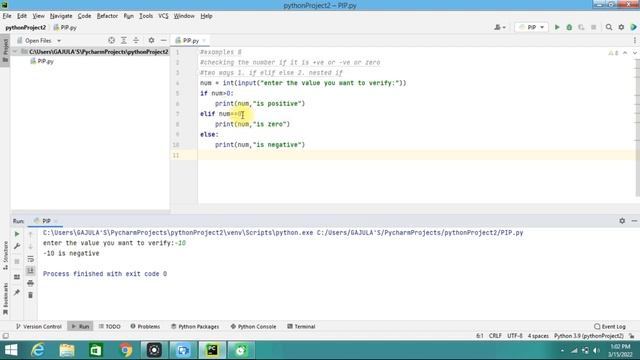The height and width of the screenshot is (360, 640).
Task: Change file encoding via UTF-8 widget
Action: point(515,336)
